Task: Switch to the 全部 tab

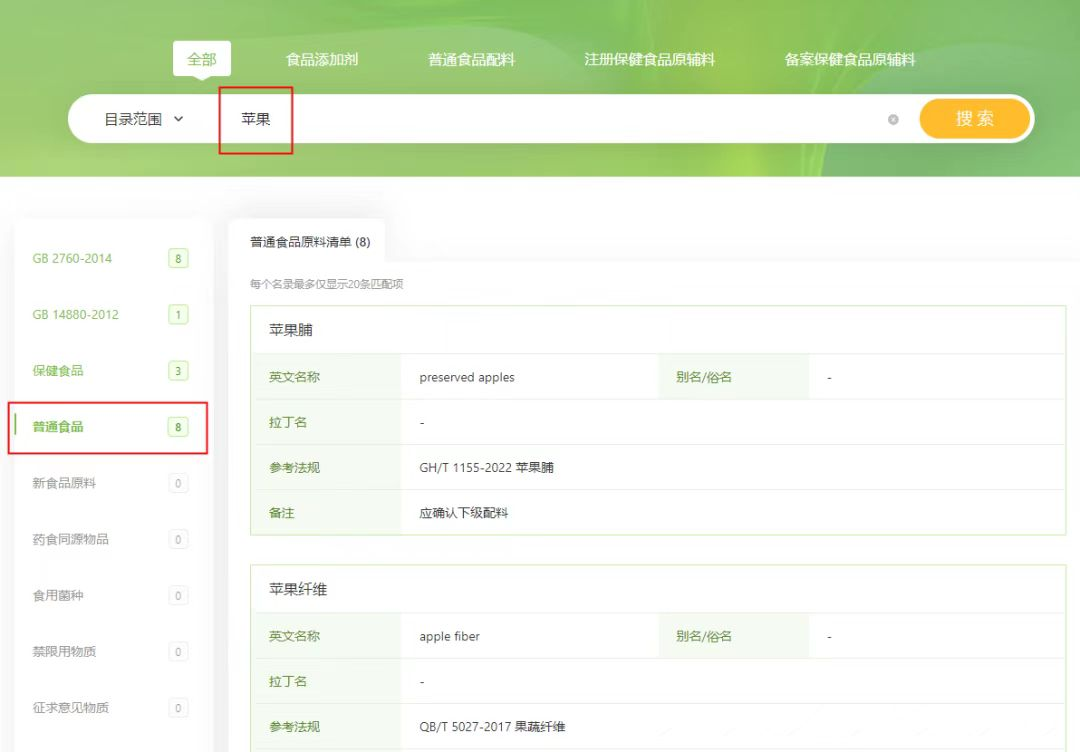Action: point(202,58)
